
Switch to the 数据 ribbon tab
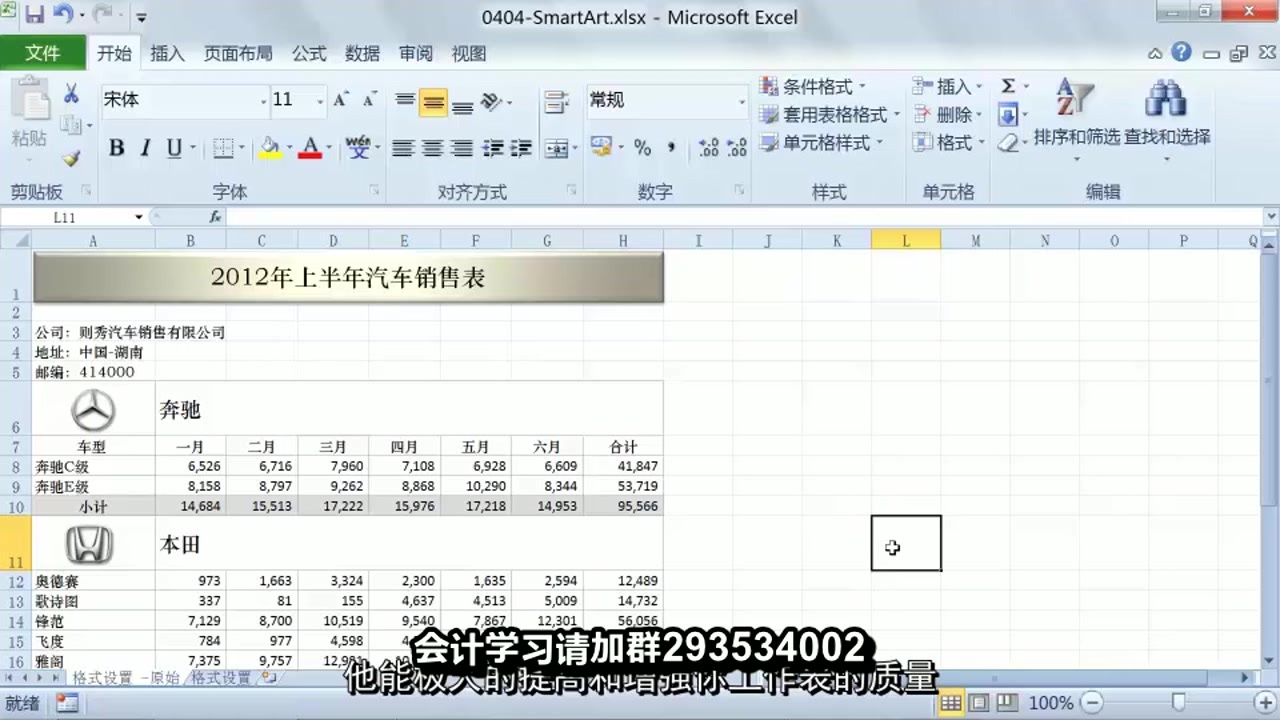tap(362, 54)
